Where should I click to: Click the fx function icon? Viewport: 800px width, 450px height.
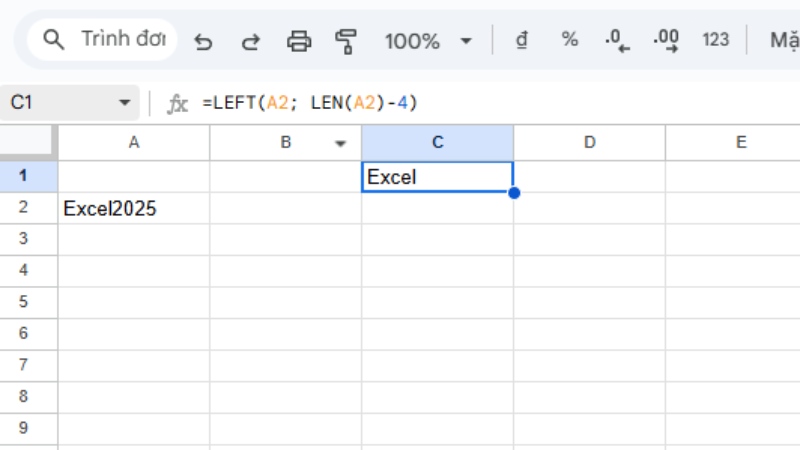coord(178,104)
